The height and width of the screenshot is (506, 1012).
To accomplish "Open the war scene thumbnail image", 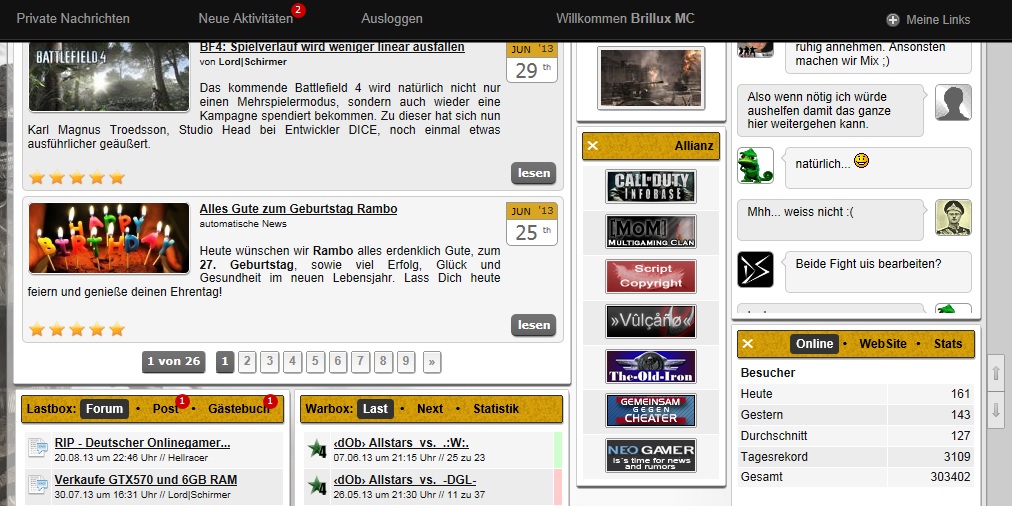I will 651,78.
